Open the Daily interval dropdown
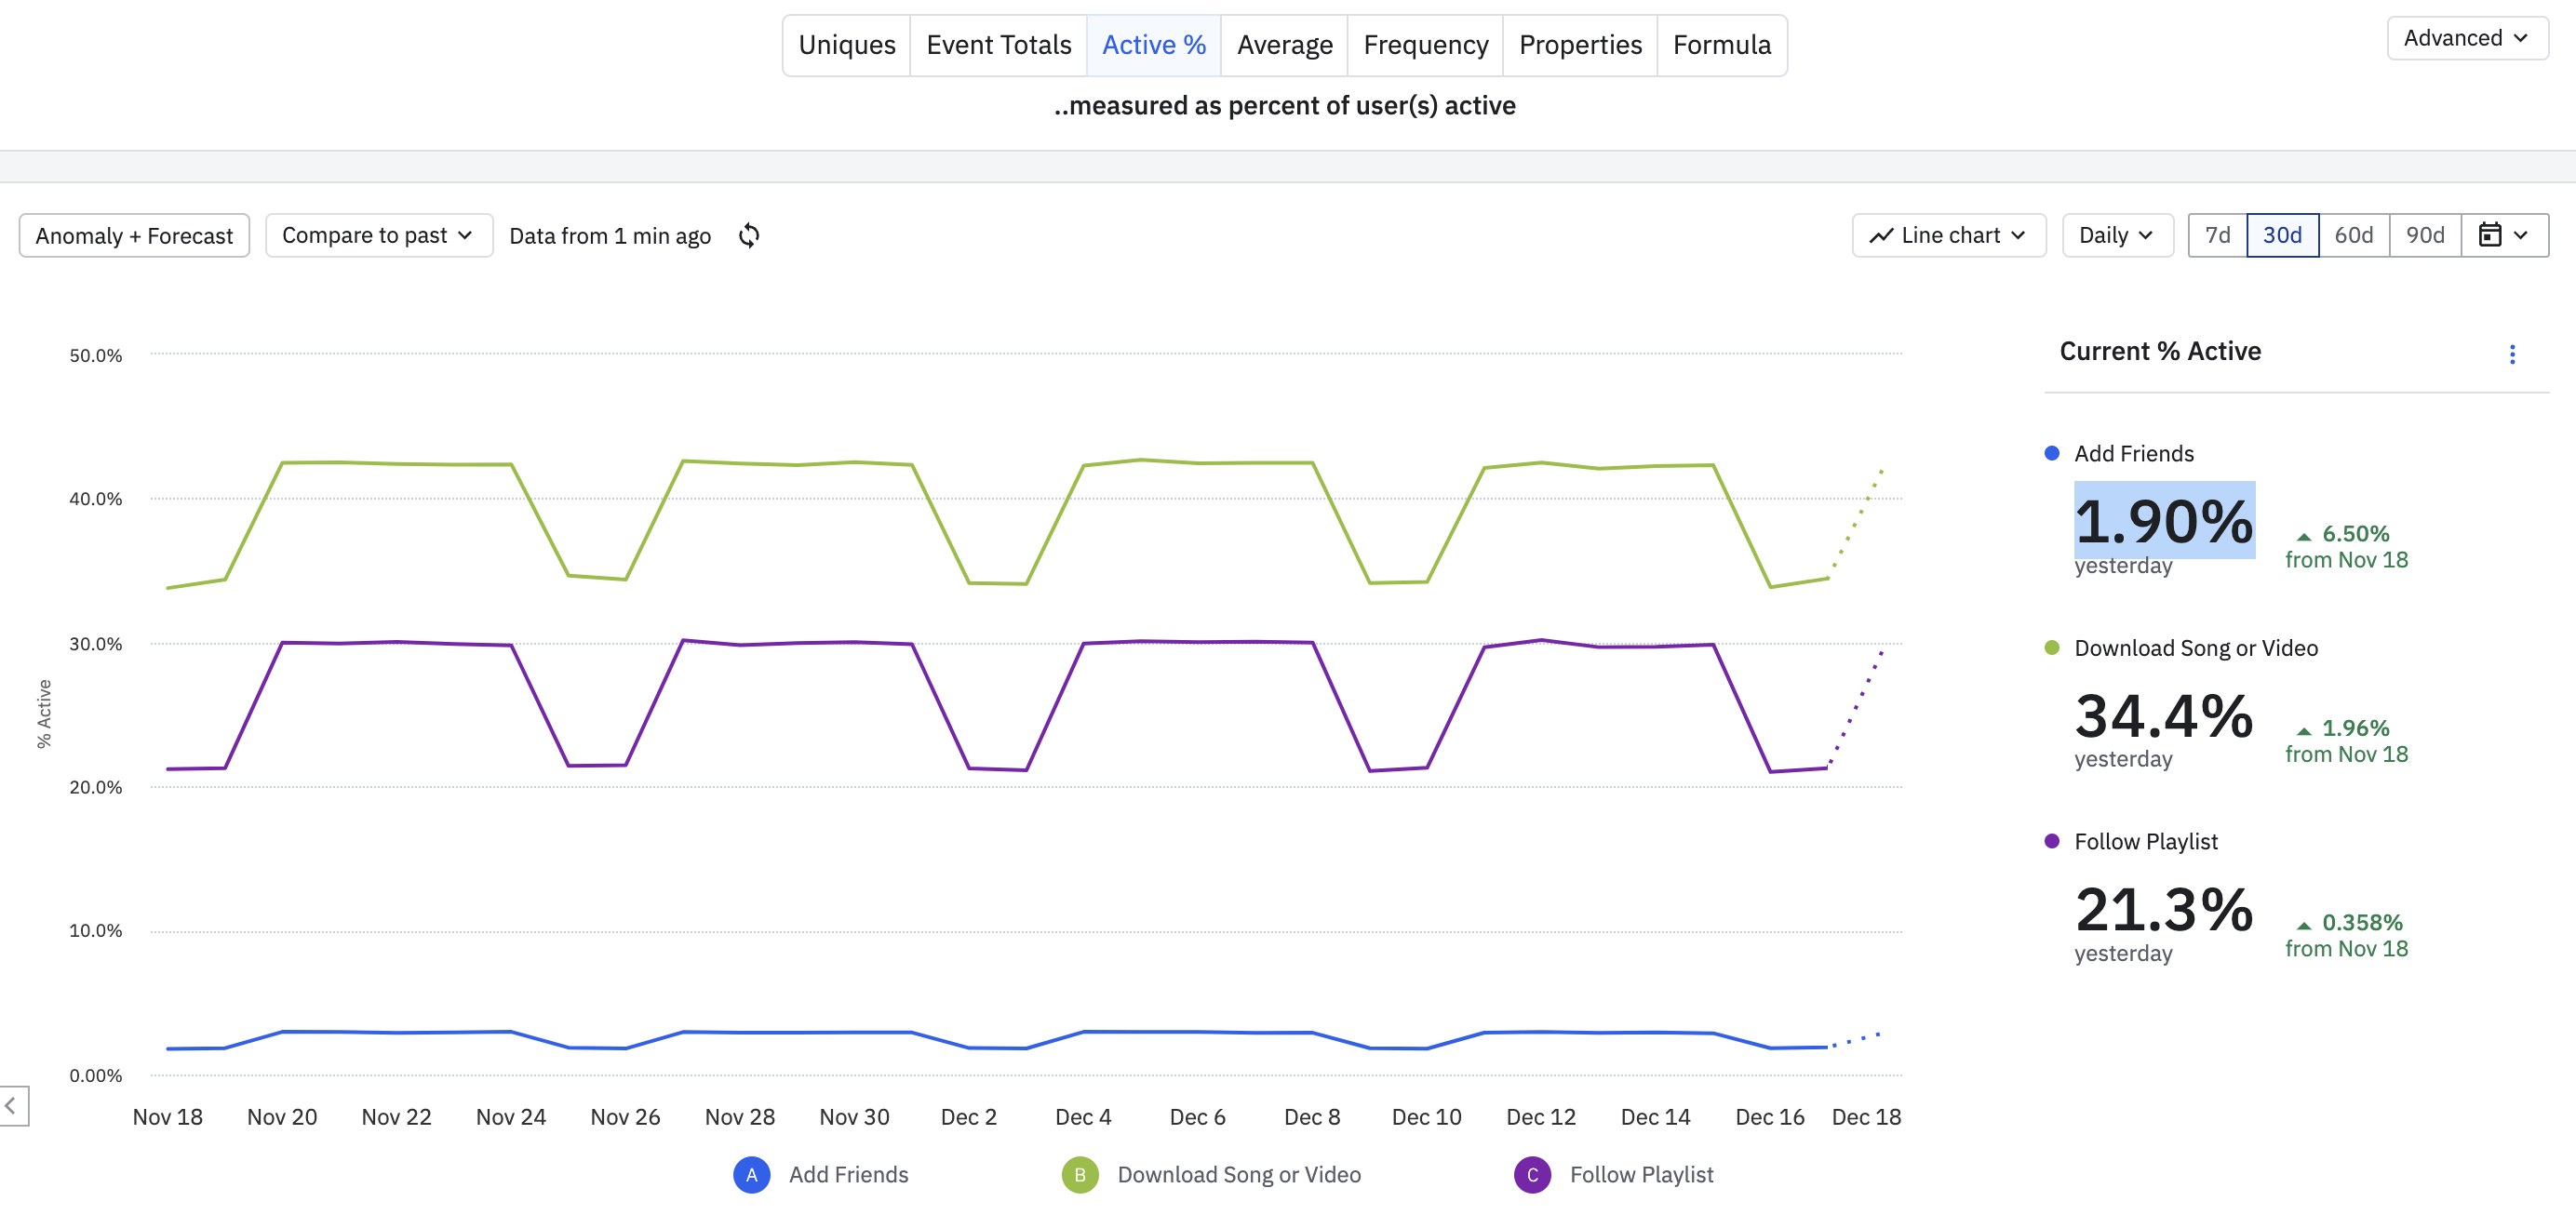Viewport: 2576px width, 1228px height. click(2116, 235)
